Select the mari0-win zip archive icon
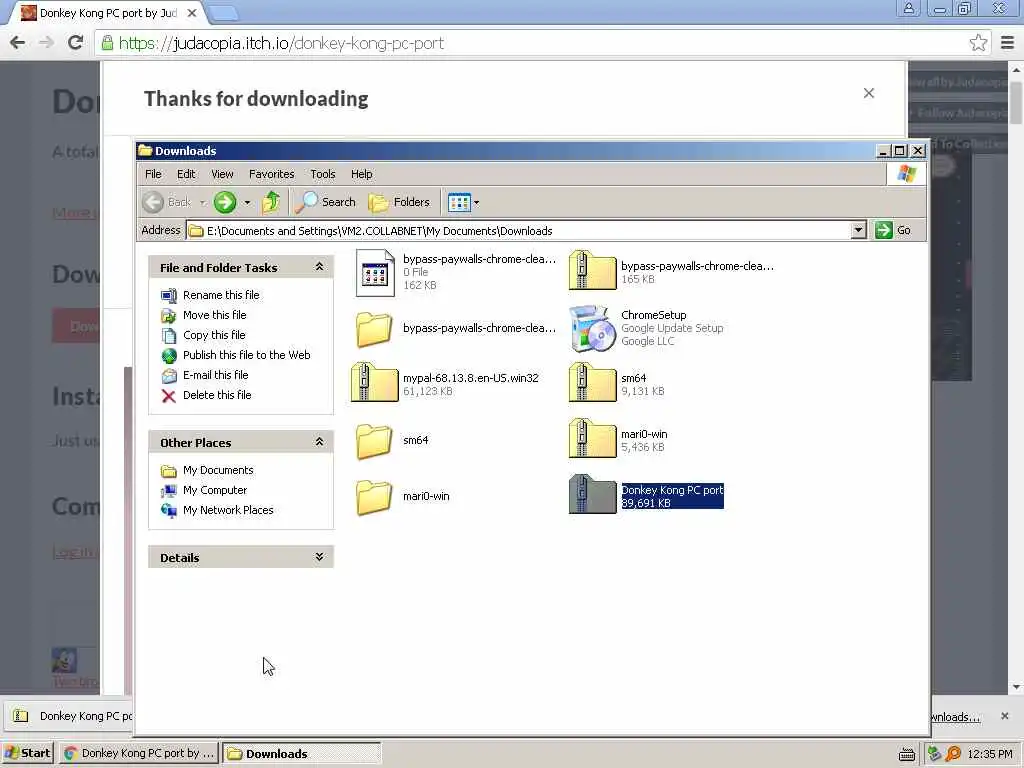 [592, 439]
